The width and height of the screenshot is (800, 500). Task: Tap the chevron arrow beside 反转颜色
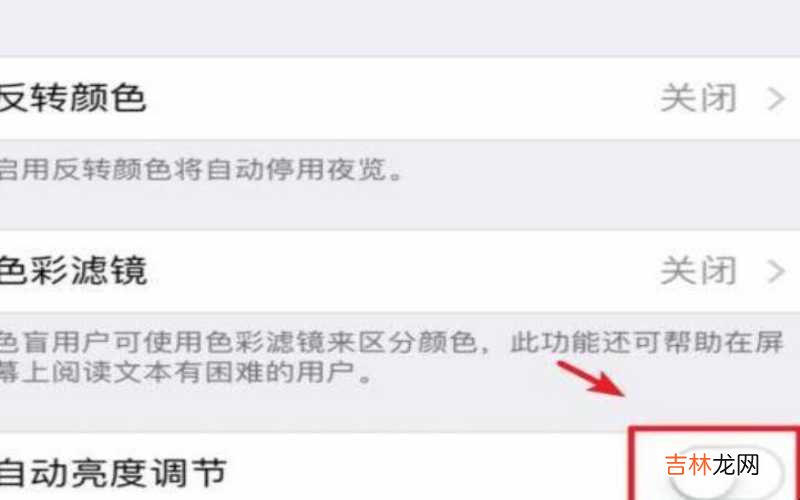tap(776, 98)
